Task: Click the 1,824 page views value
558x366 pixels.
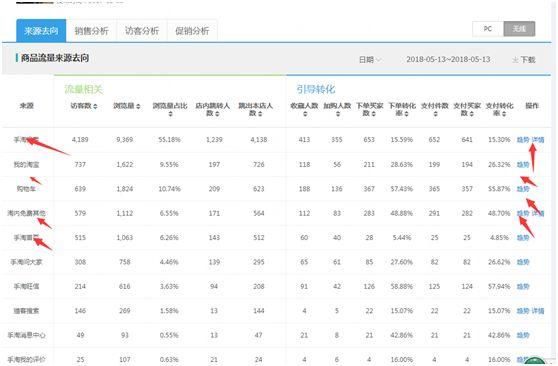Action: pos(125,189)
